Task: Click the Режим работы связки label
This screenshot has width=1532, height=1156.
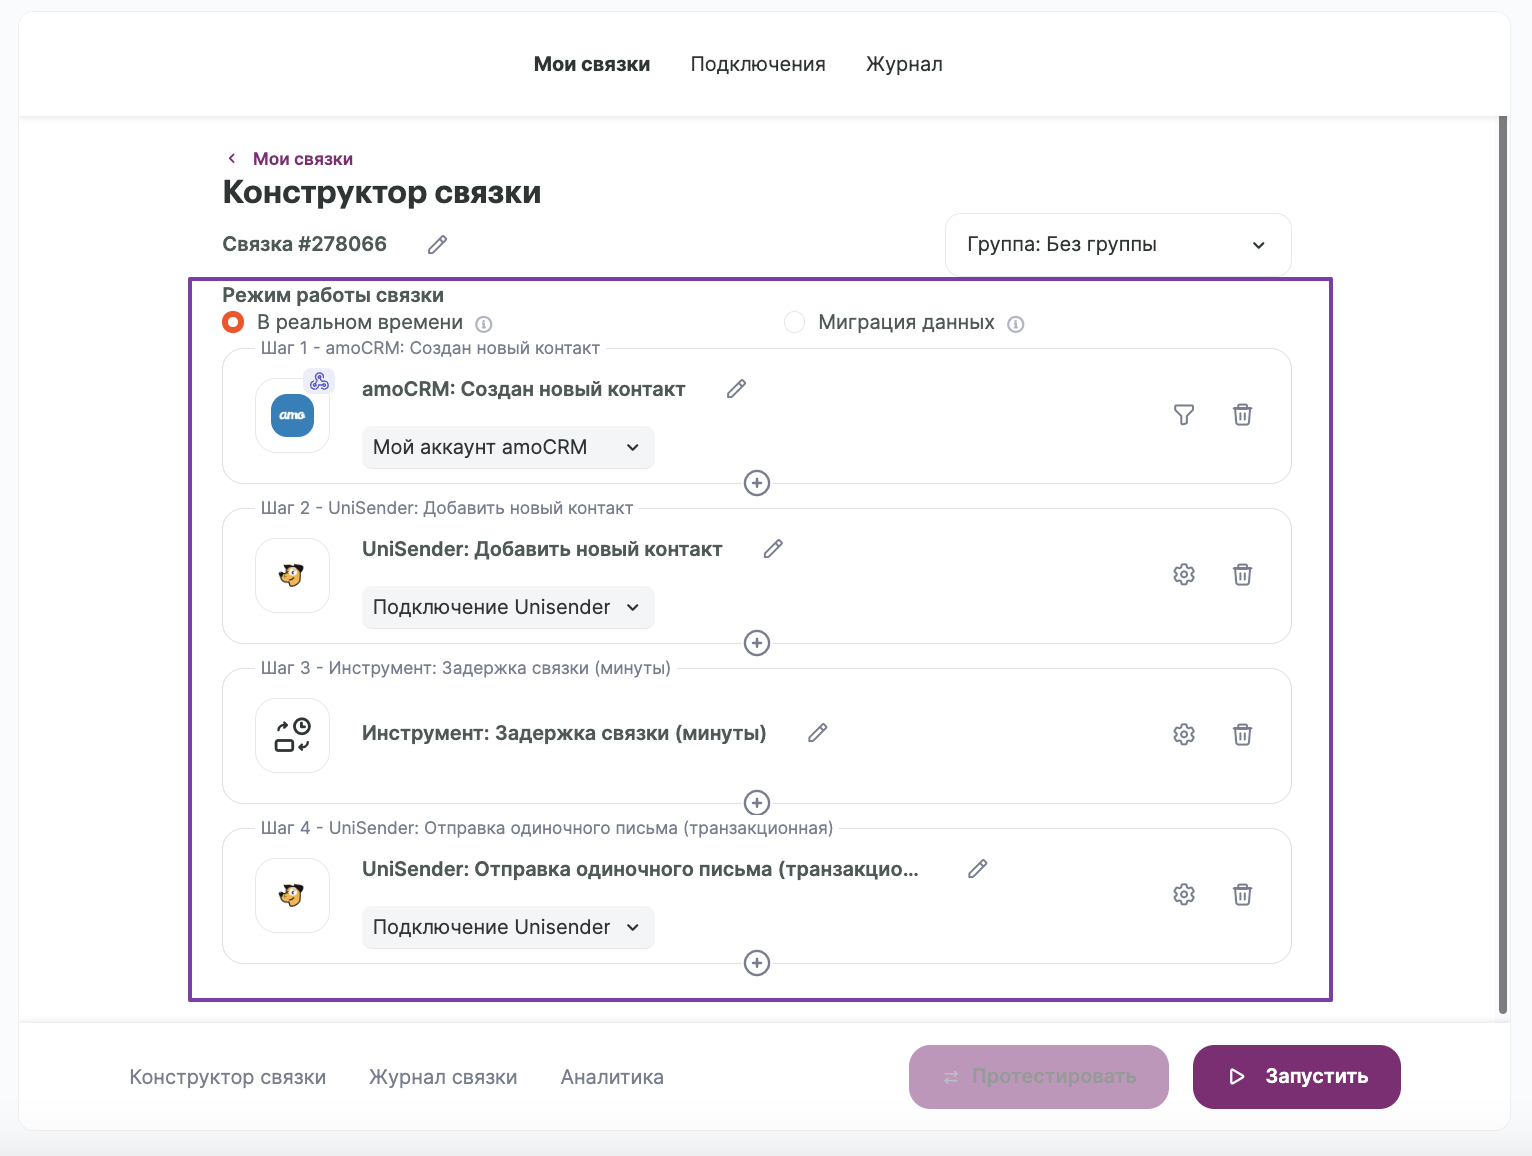Action: [333, 295]
